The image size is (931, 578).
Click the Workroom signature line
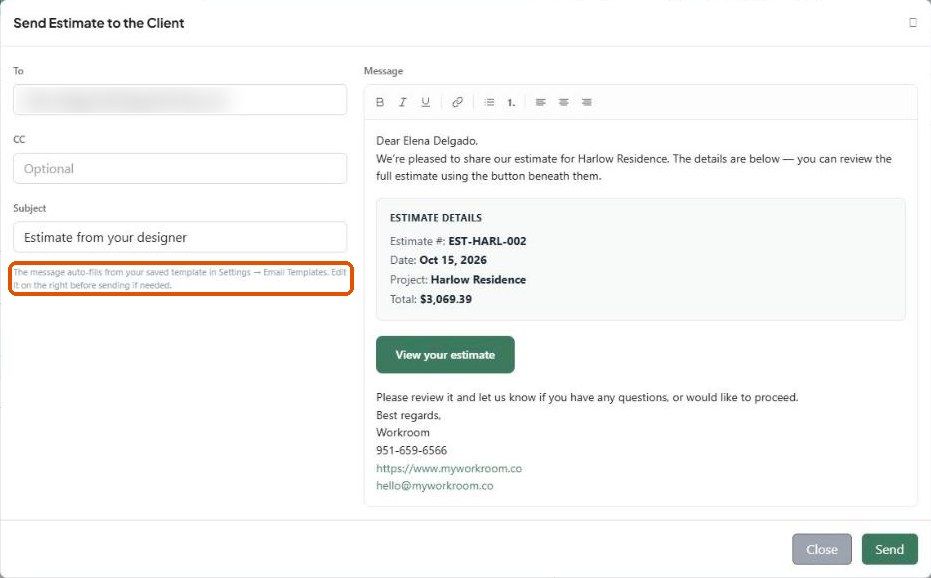coord(403,432)
